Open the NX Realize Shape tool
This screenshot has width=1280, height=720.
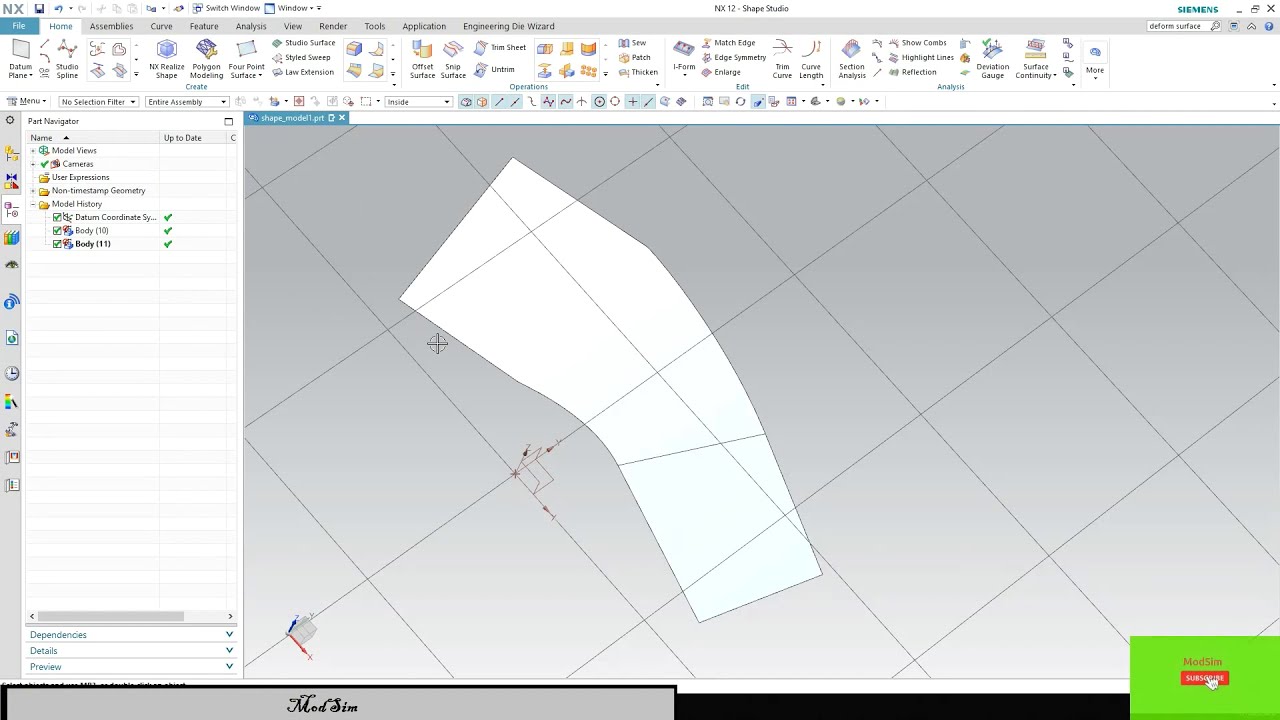tap(166, 59)
